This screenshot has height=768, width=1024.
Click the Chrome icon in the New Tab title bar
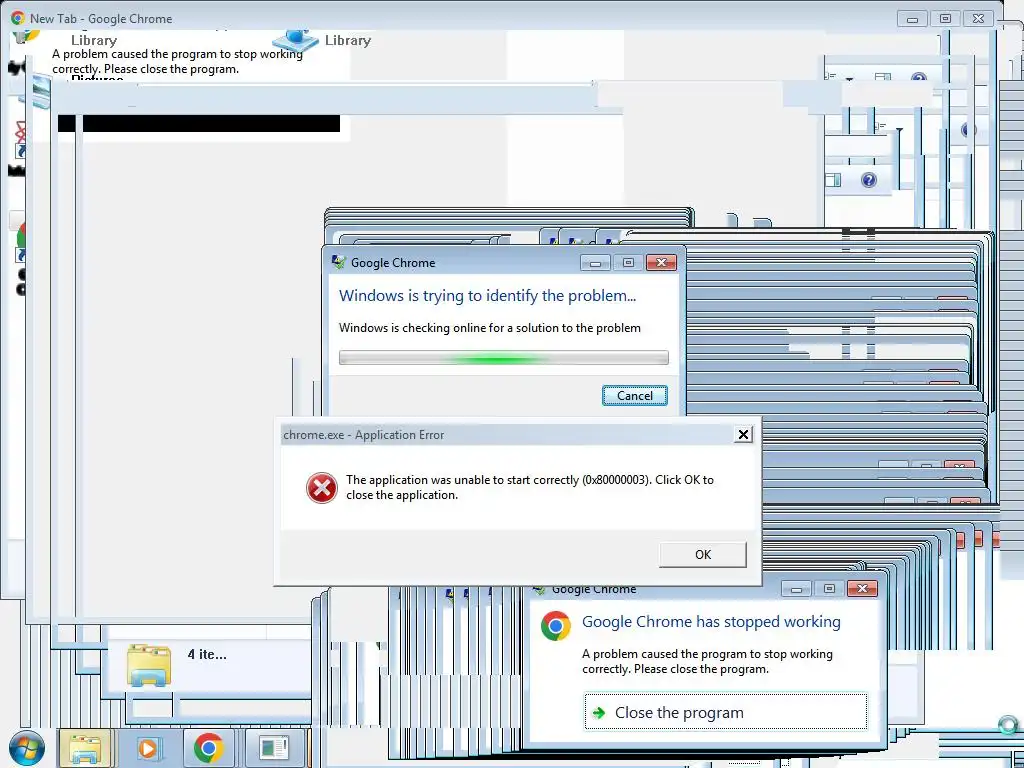click(x=18, y=18)
